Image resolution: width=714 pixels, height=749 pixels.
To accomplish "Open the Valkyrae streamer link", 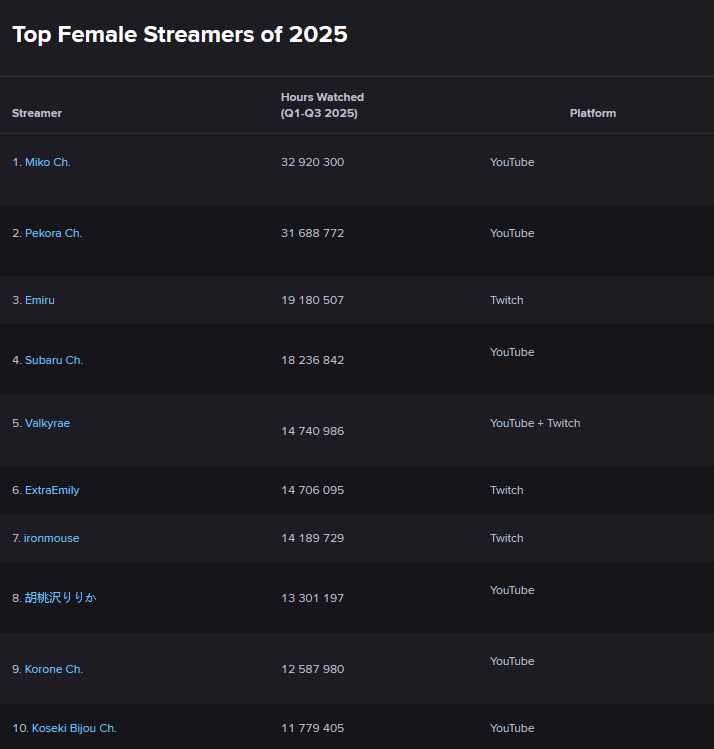I will coord(47,423).
